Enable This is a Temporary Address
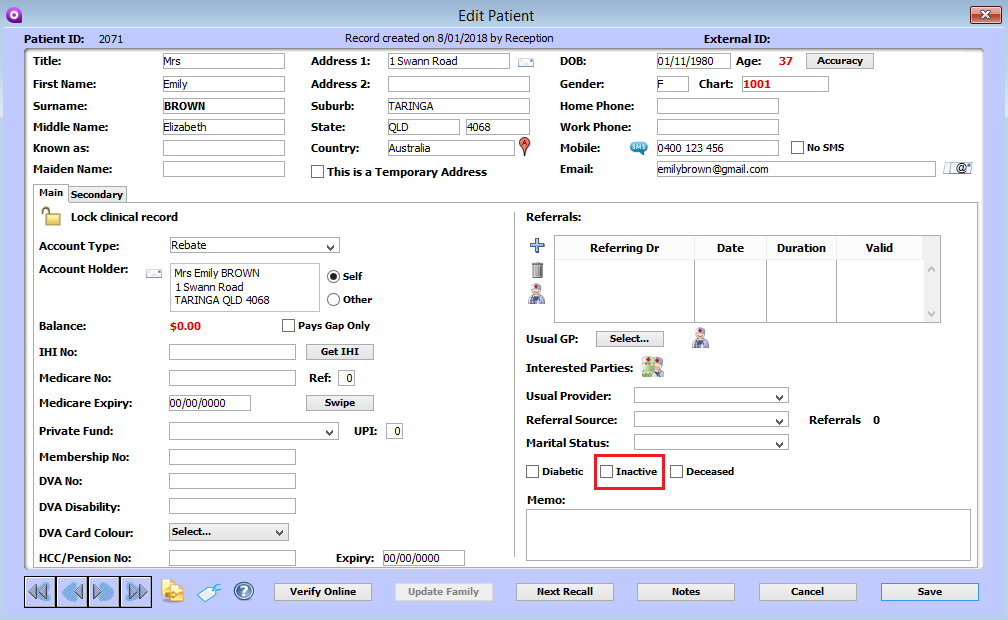 (317, 172)
